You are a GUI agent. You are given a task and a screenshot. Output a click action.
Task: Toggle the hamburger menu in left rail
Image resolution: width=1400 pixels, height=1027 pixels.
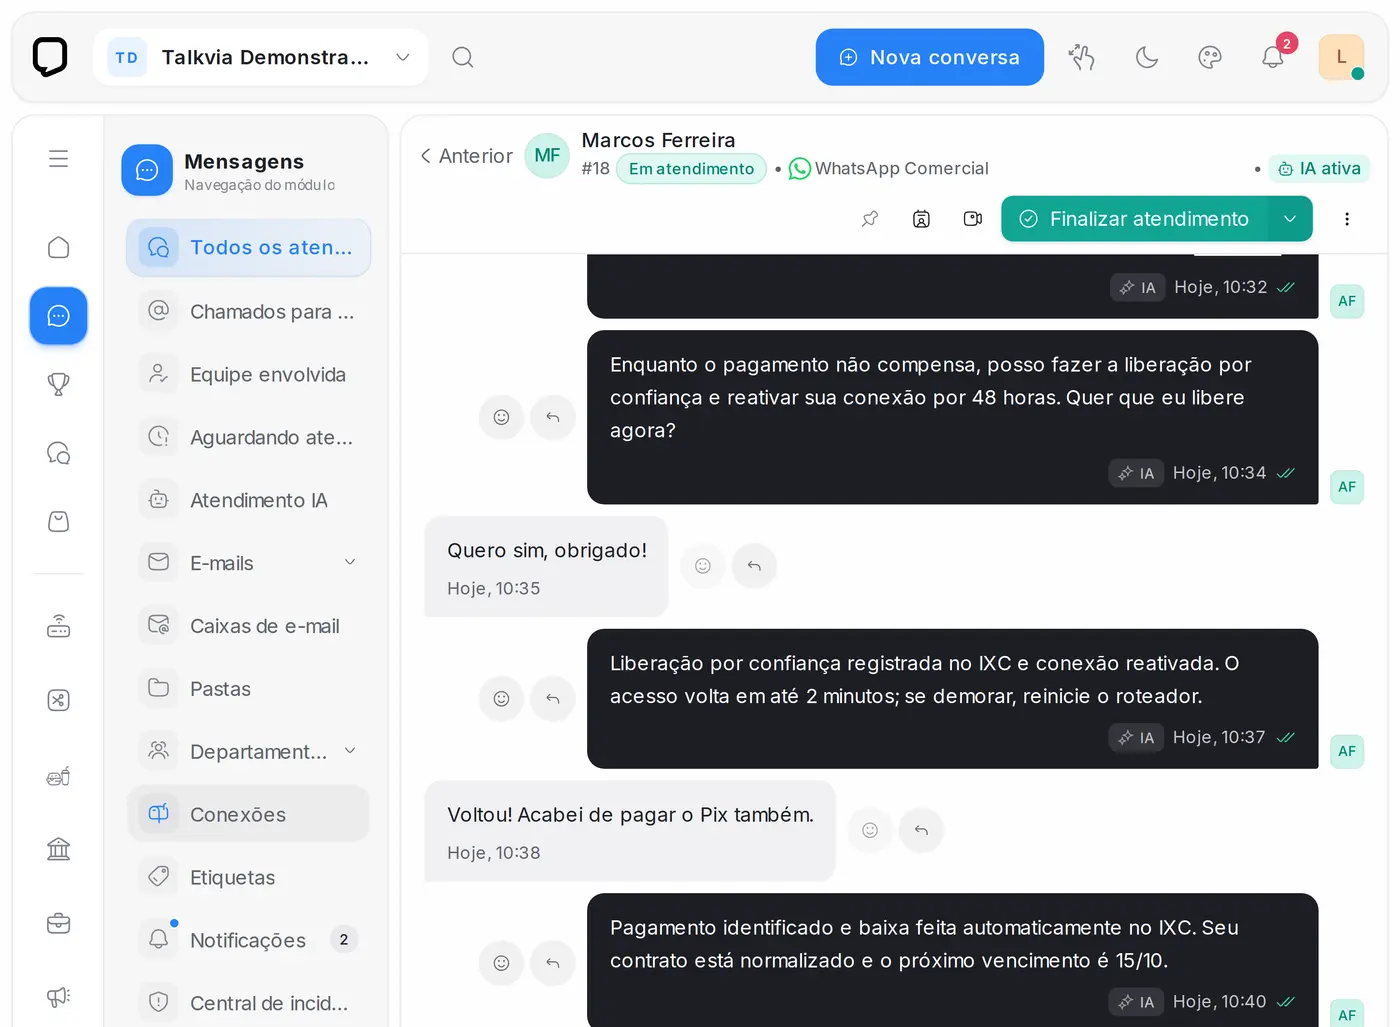pos(59,158)
